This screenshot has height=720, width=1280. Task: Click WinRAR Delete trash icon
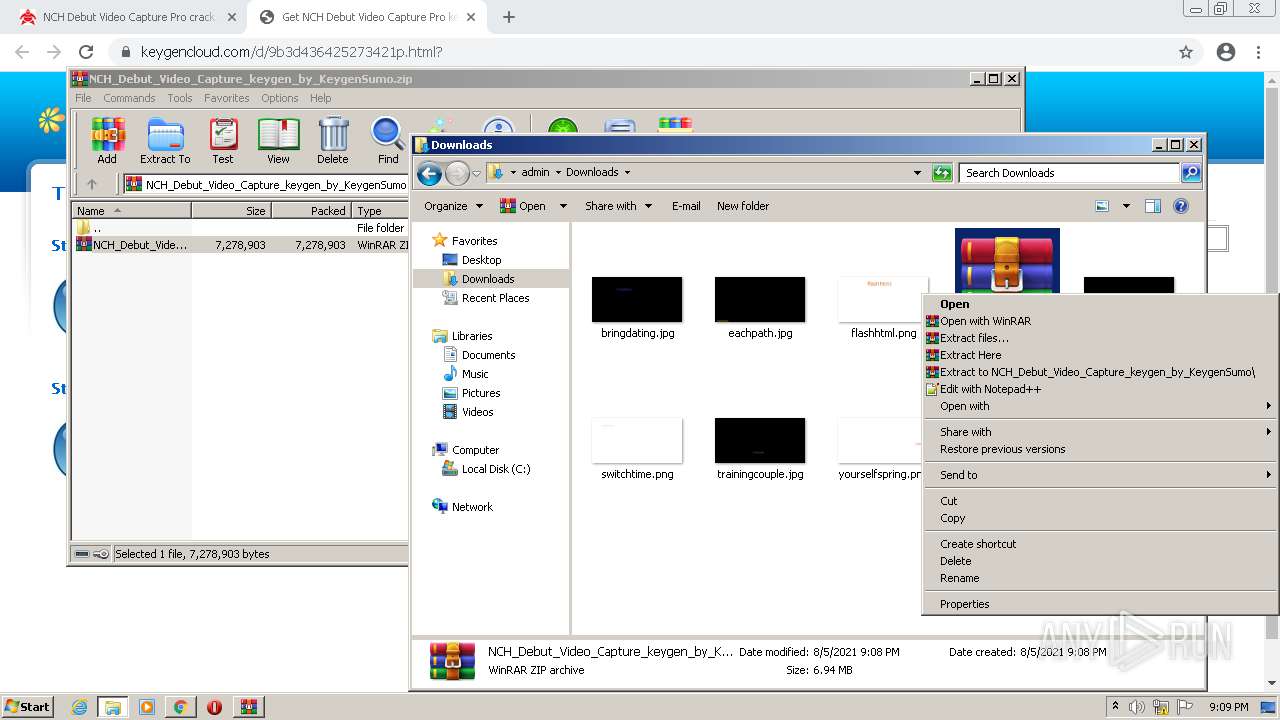coord(333,140)
